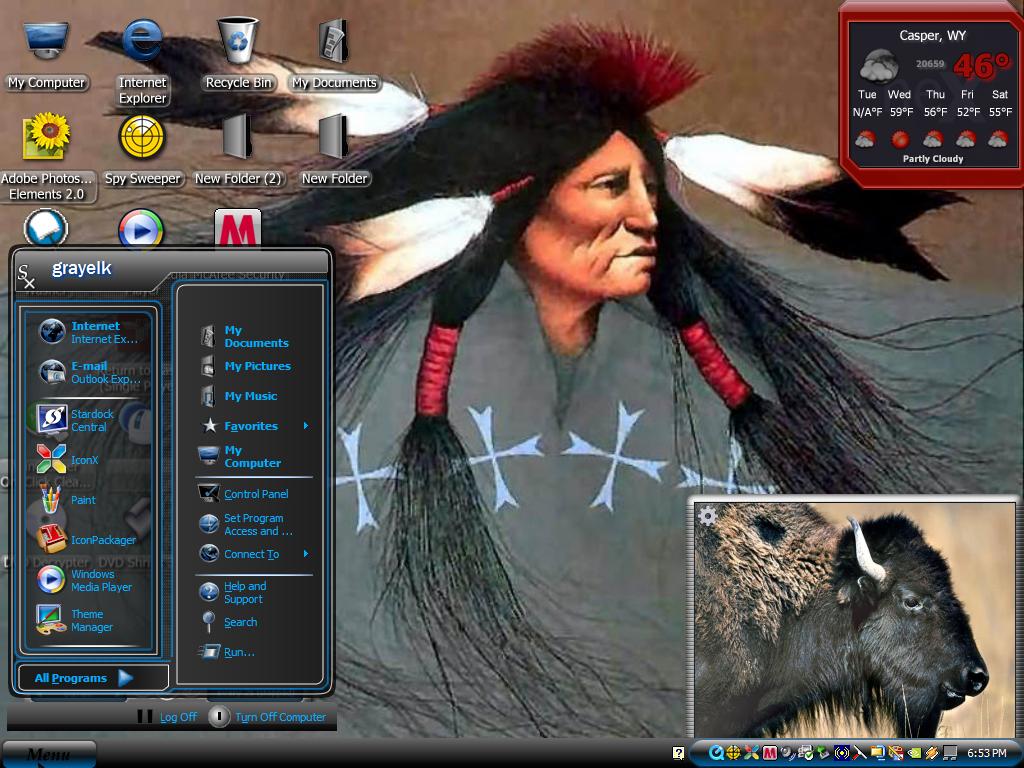The height and width of the screenshot is (768, 1024).
Task: Click the McAfee icon in system tray
Action: coord(770,753)
